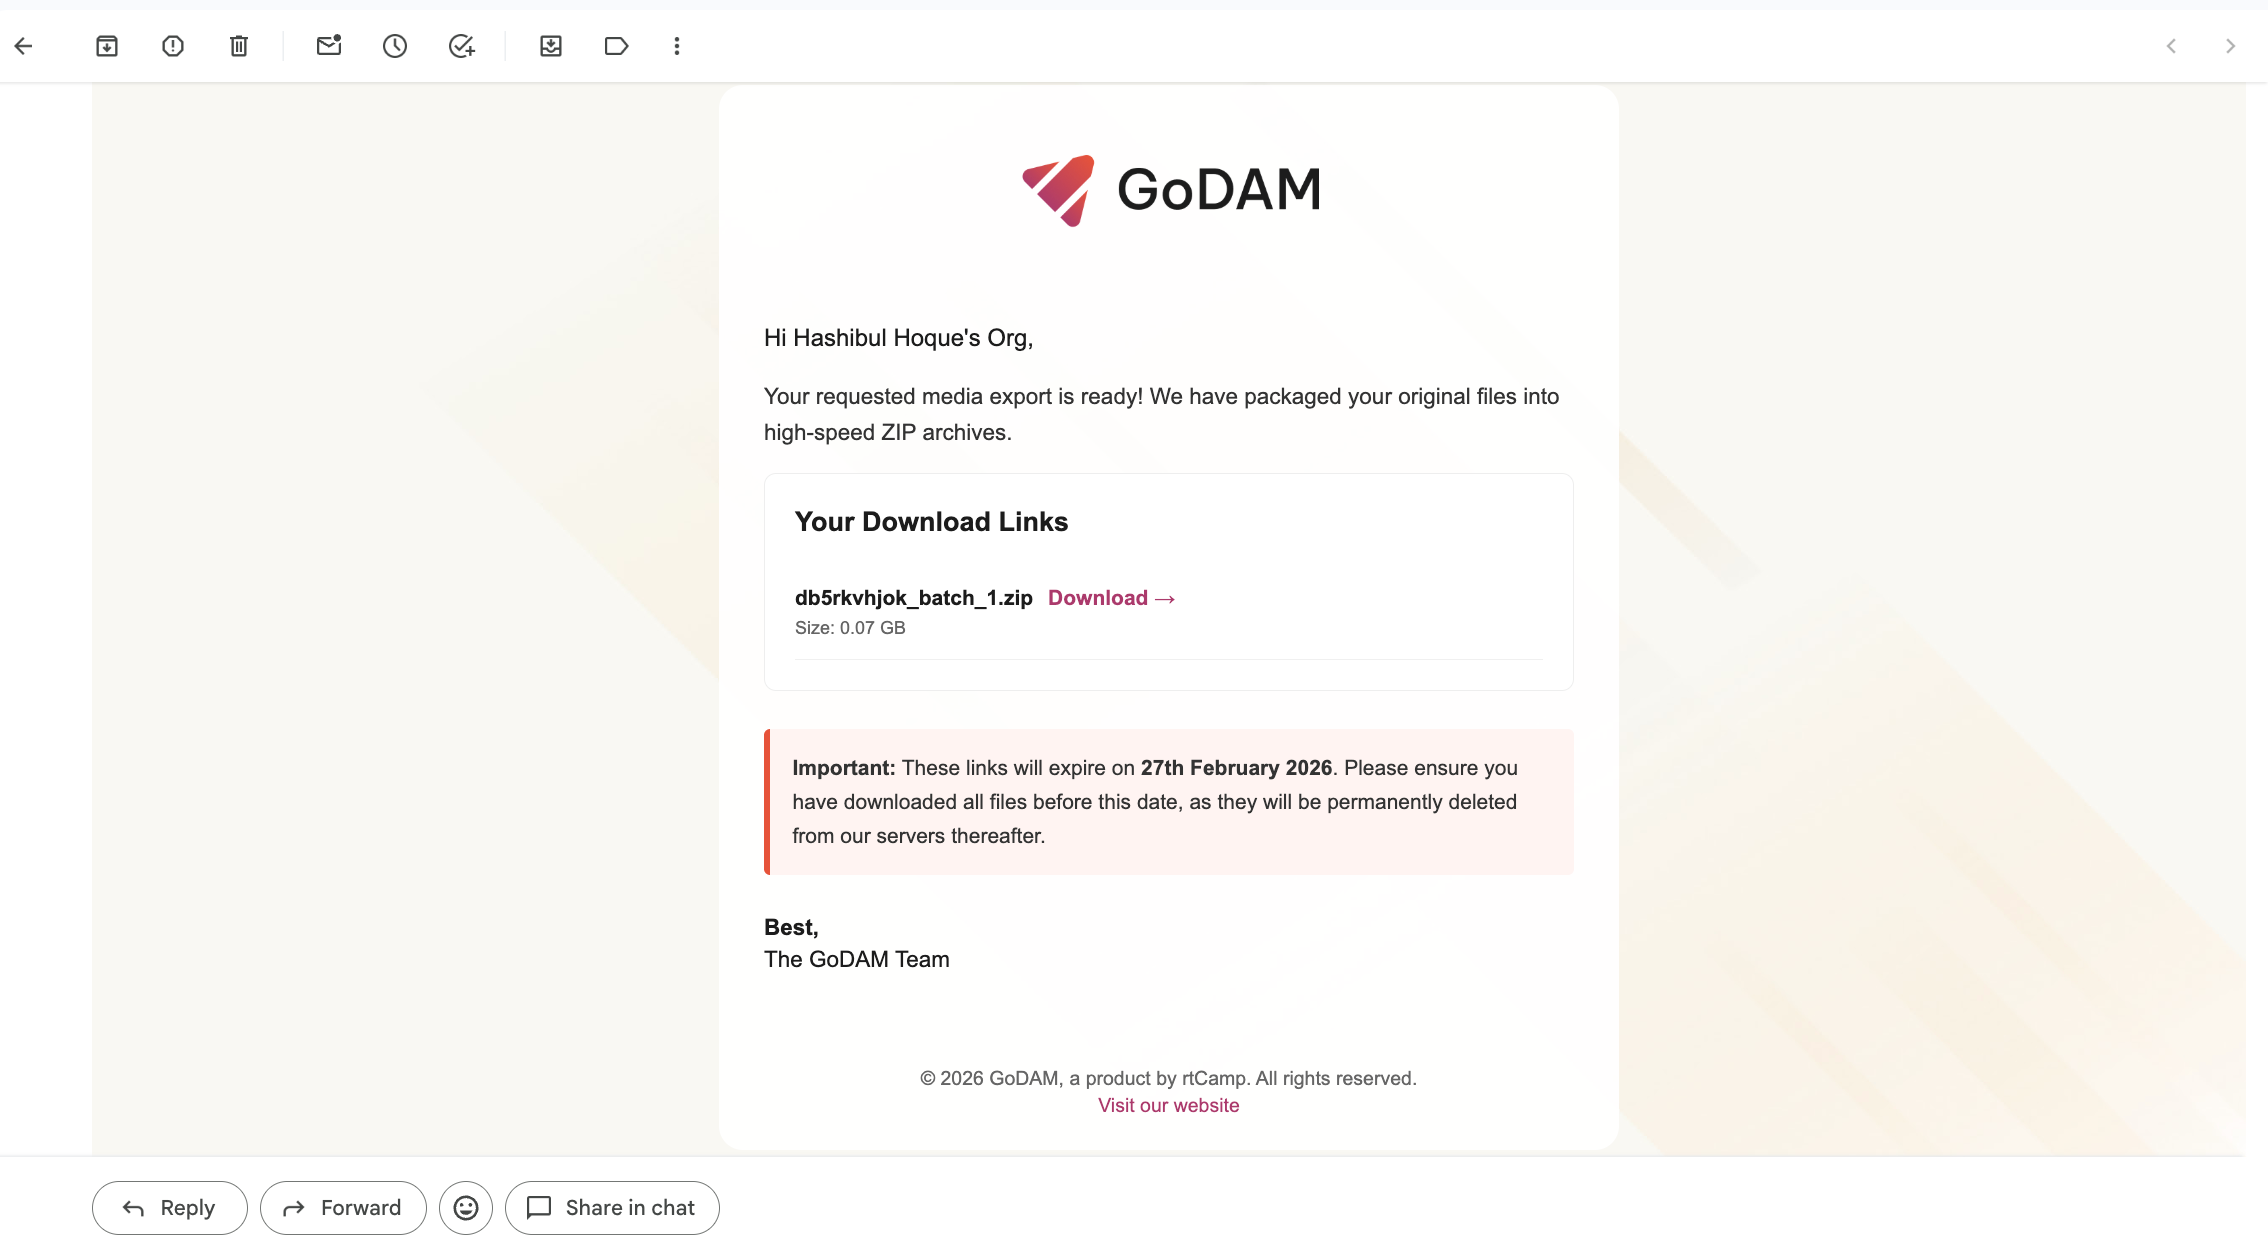Image resolution: width=2268 pixels, height=1246 pixels.
Task: Download db5rkvhjok_batch_1.zip
Action: click(x=1110, y=598)
